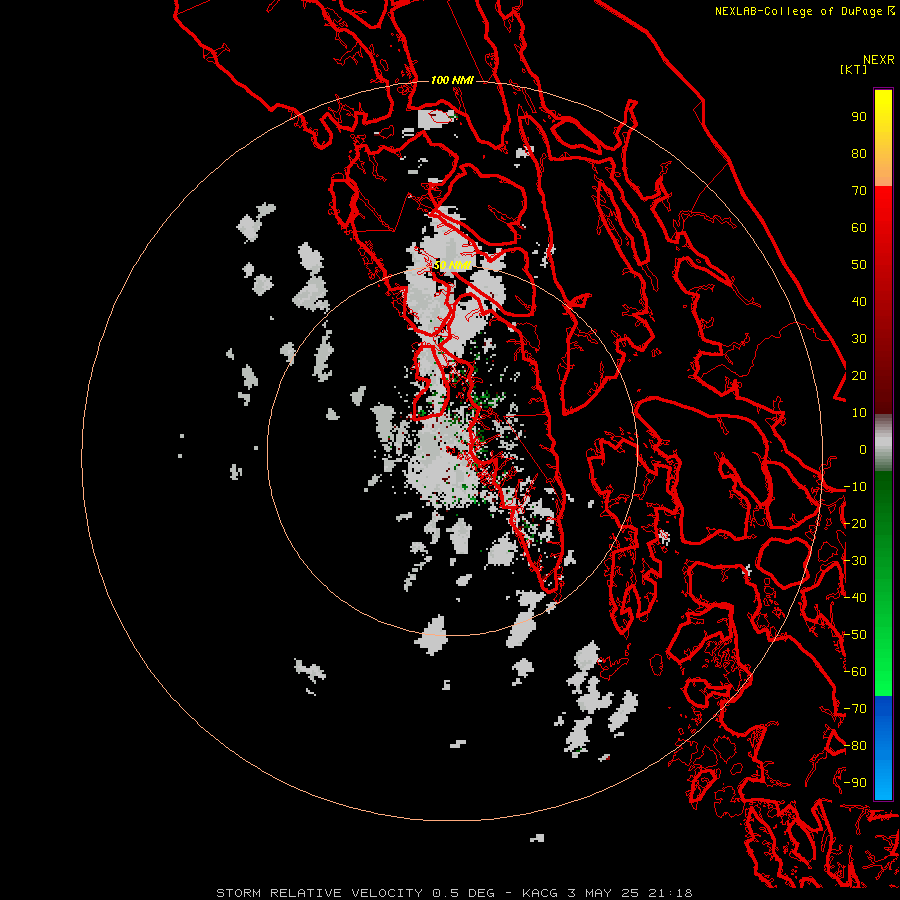
Task: Click the positive 50 scale value
Action: coord(859,265)
